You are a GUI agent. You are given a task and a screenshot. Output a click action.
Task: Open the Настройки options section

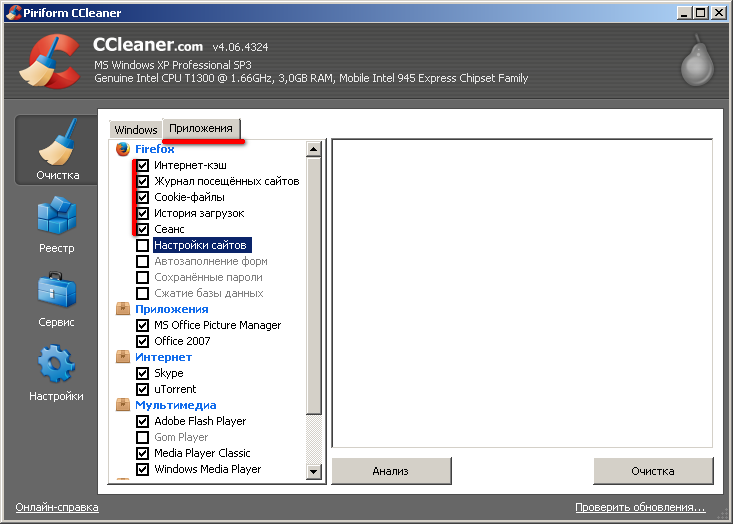[57, 373]
